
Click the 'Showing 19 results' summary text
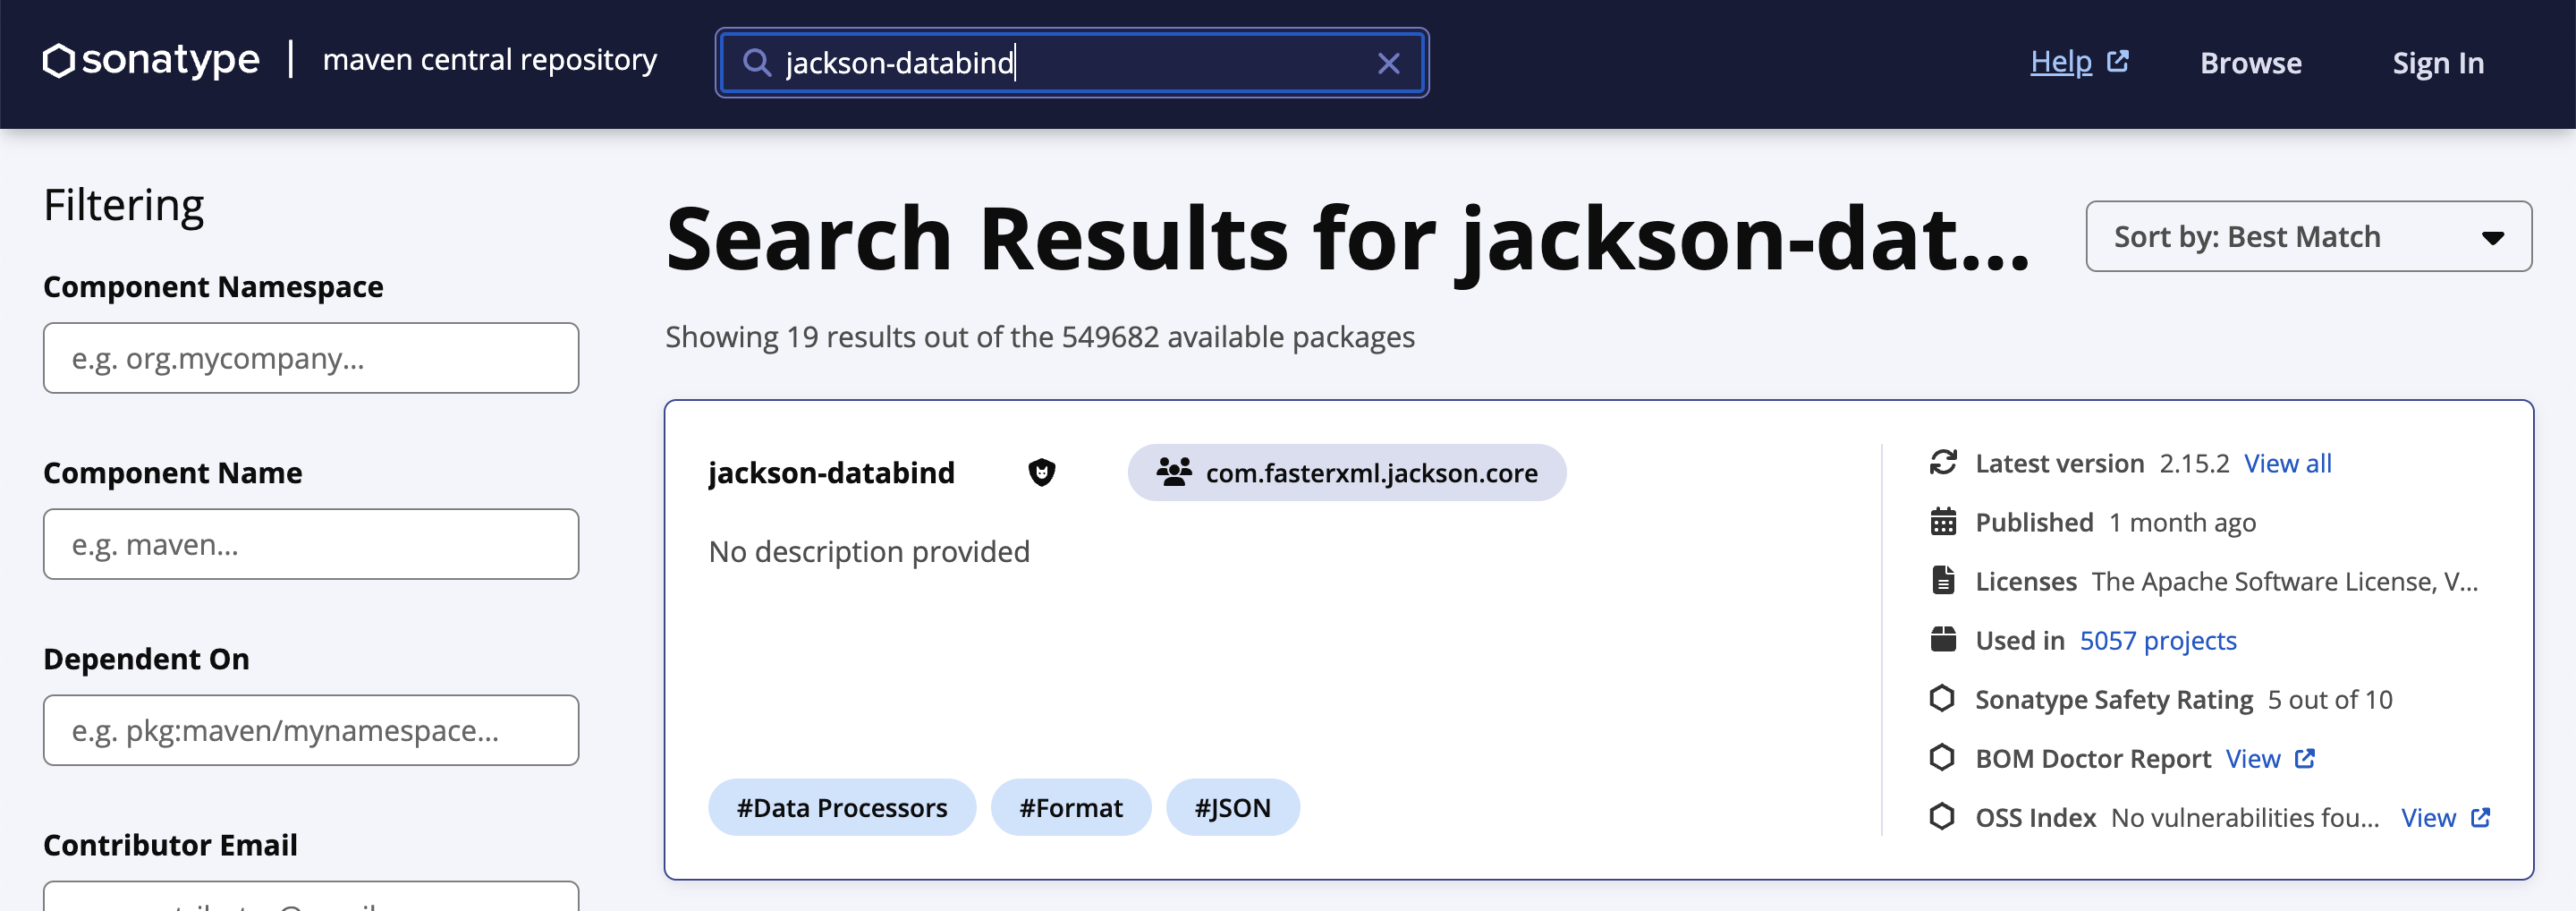pyautogui.click(x=1040, y=337)
